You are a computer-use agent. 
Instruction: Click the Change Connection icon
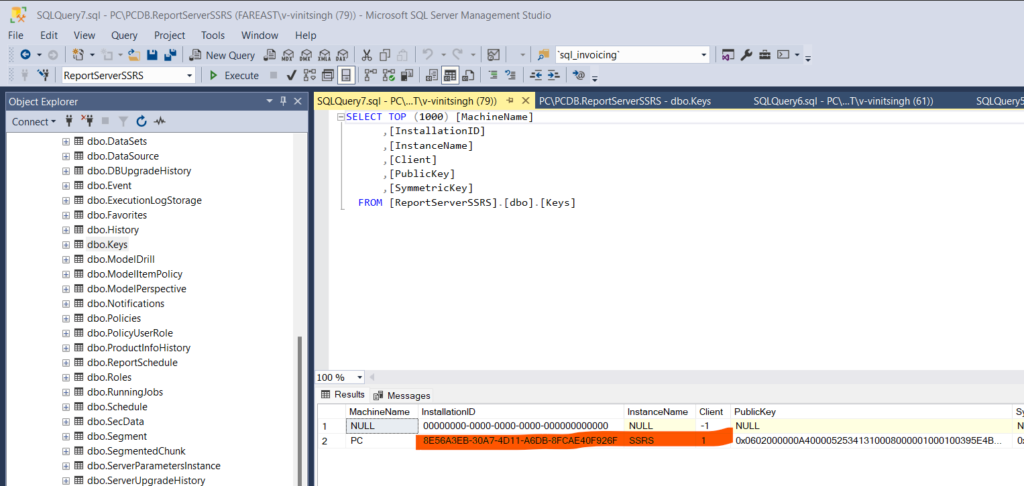tap(43, 75)
